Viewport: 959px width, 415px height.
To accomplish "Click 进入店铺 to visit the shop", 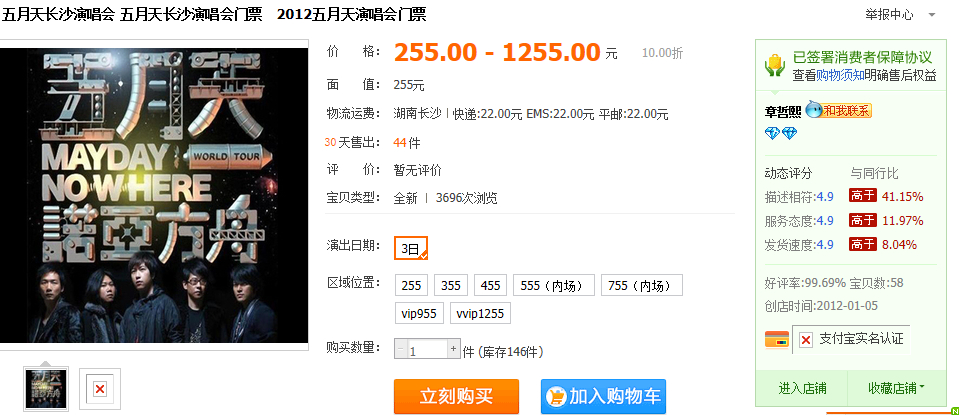I will (x=802, y=387).
